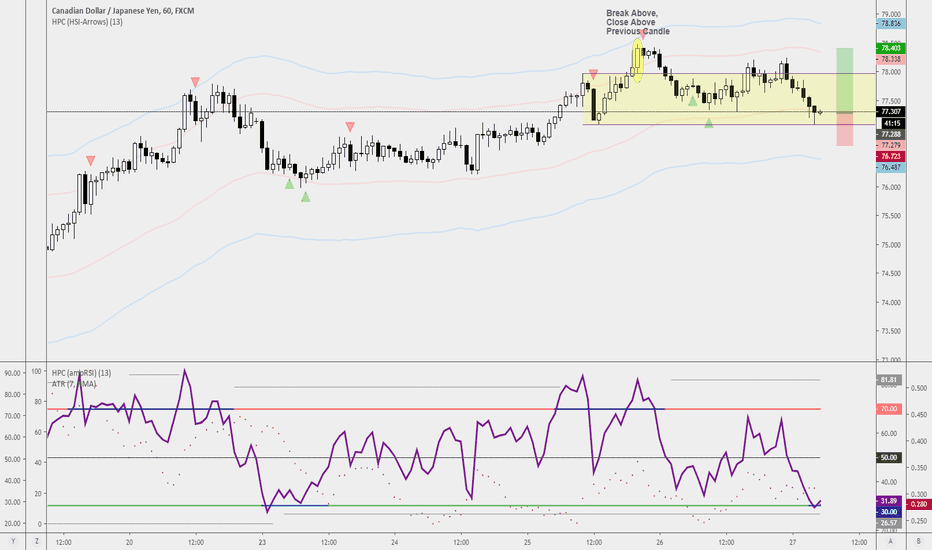Select the 'Break Above, Close Above Previous Candle' note
The height and width of the screenshot is (550, 932).
[x=638, y=22]
